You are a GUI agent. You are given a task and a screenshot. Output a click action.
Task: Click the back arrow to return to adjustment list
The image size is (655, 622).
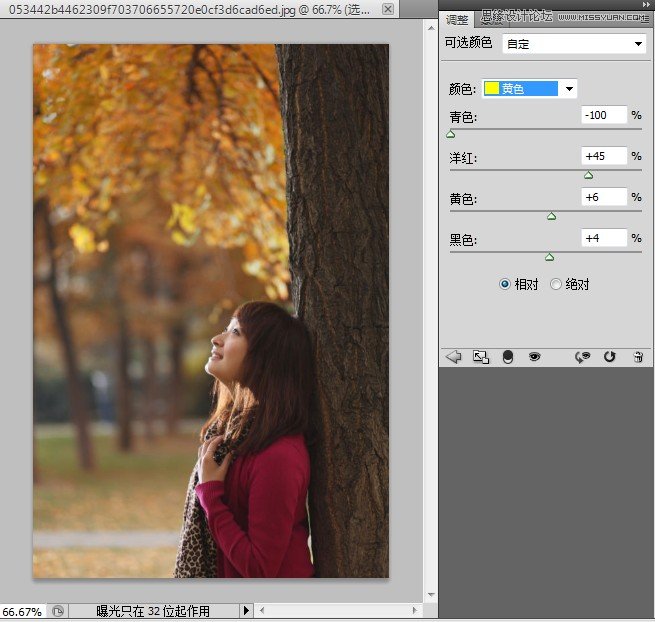[x=453, y=357]
